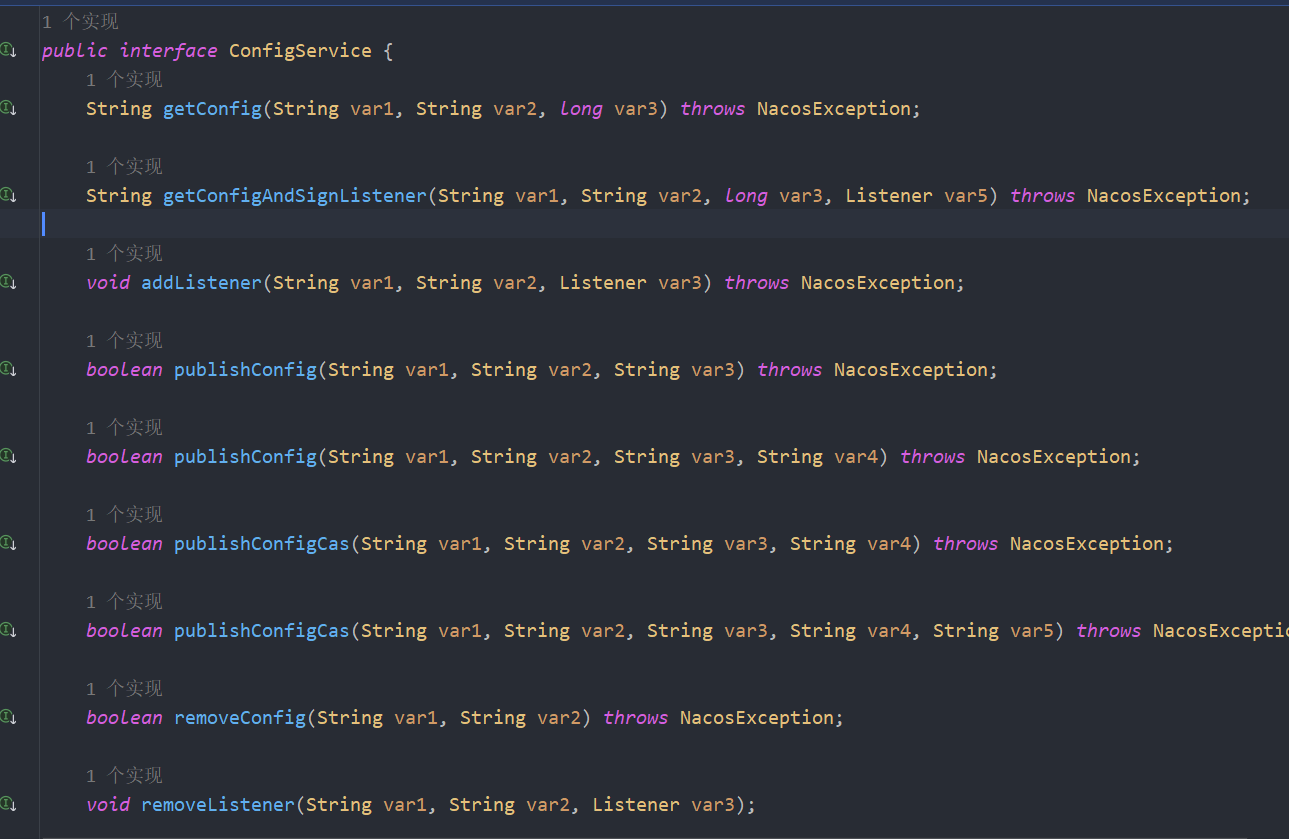The image size is (1289, 839).
Task: Open the '1 个实现' hint above ConfigService
Action: 80,22
